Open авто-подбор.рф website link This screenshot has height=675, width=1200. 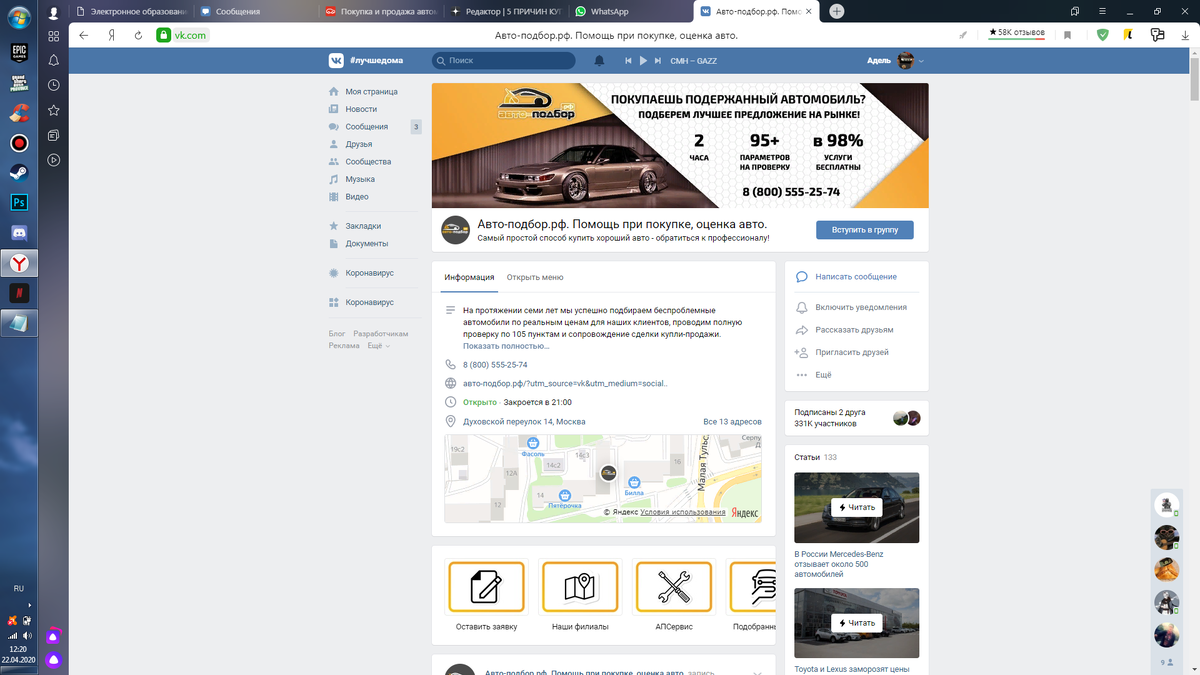565,383
